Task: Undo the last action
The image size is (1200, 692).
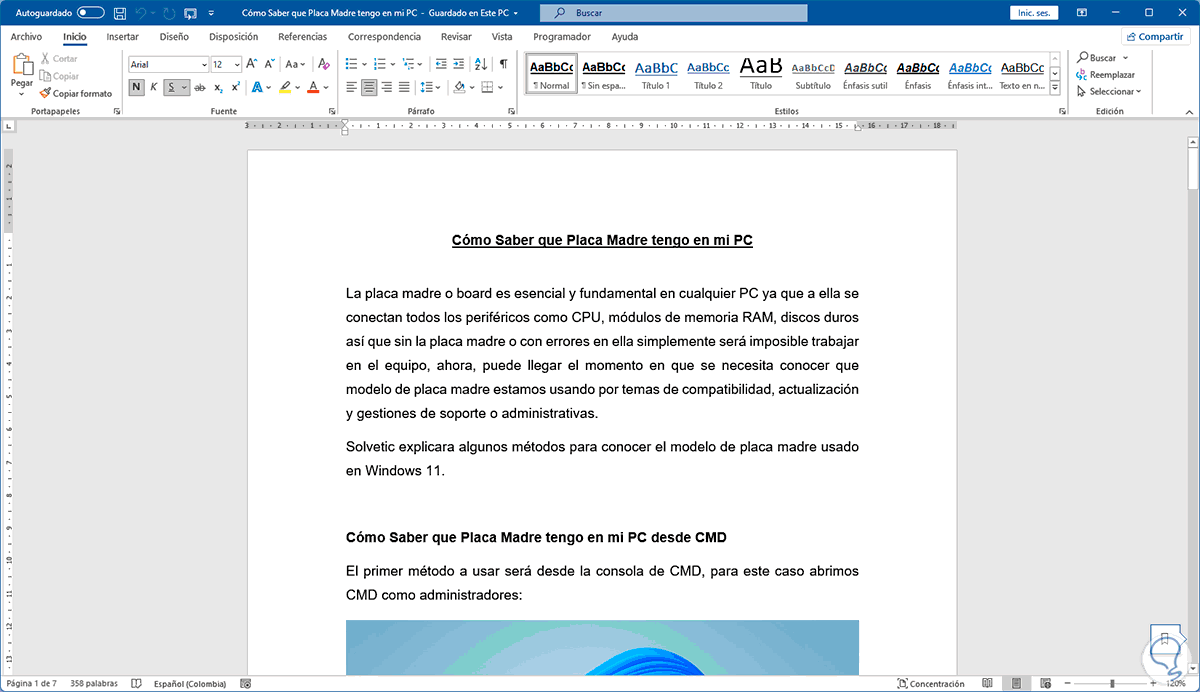Action: coord(142,13)
